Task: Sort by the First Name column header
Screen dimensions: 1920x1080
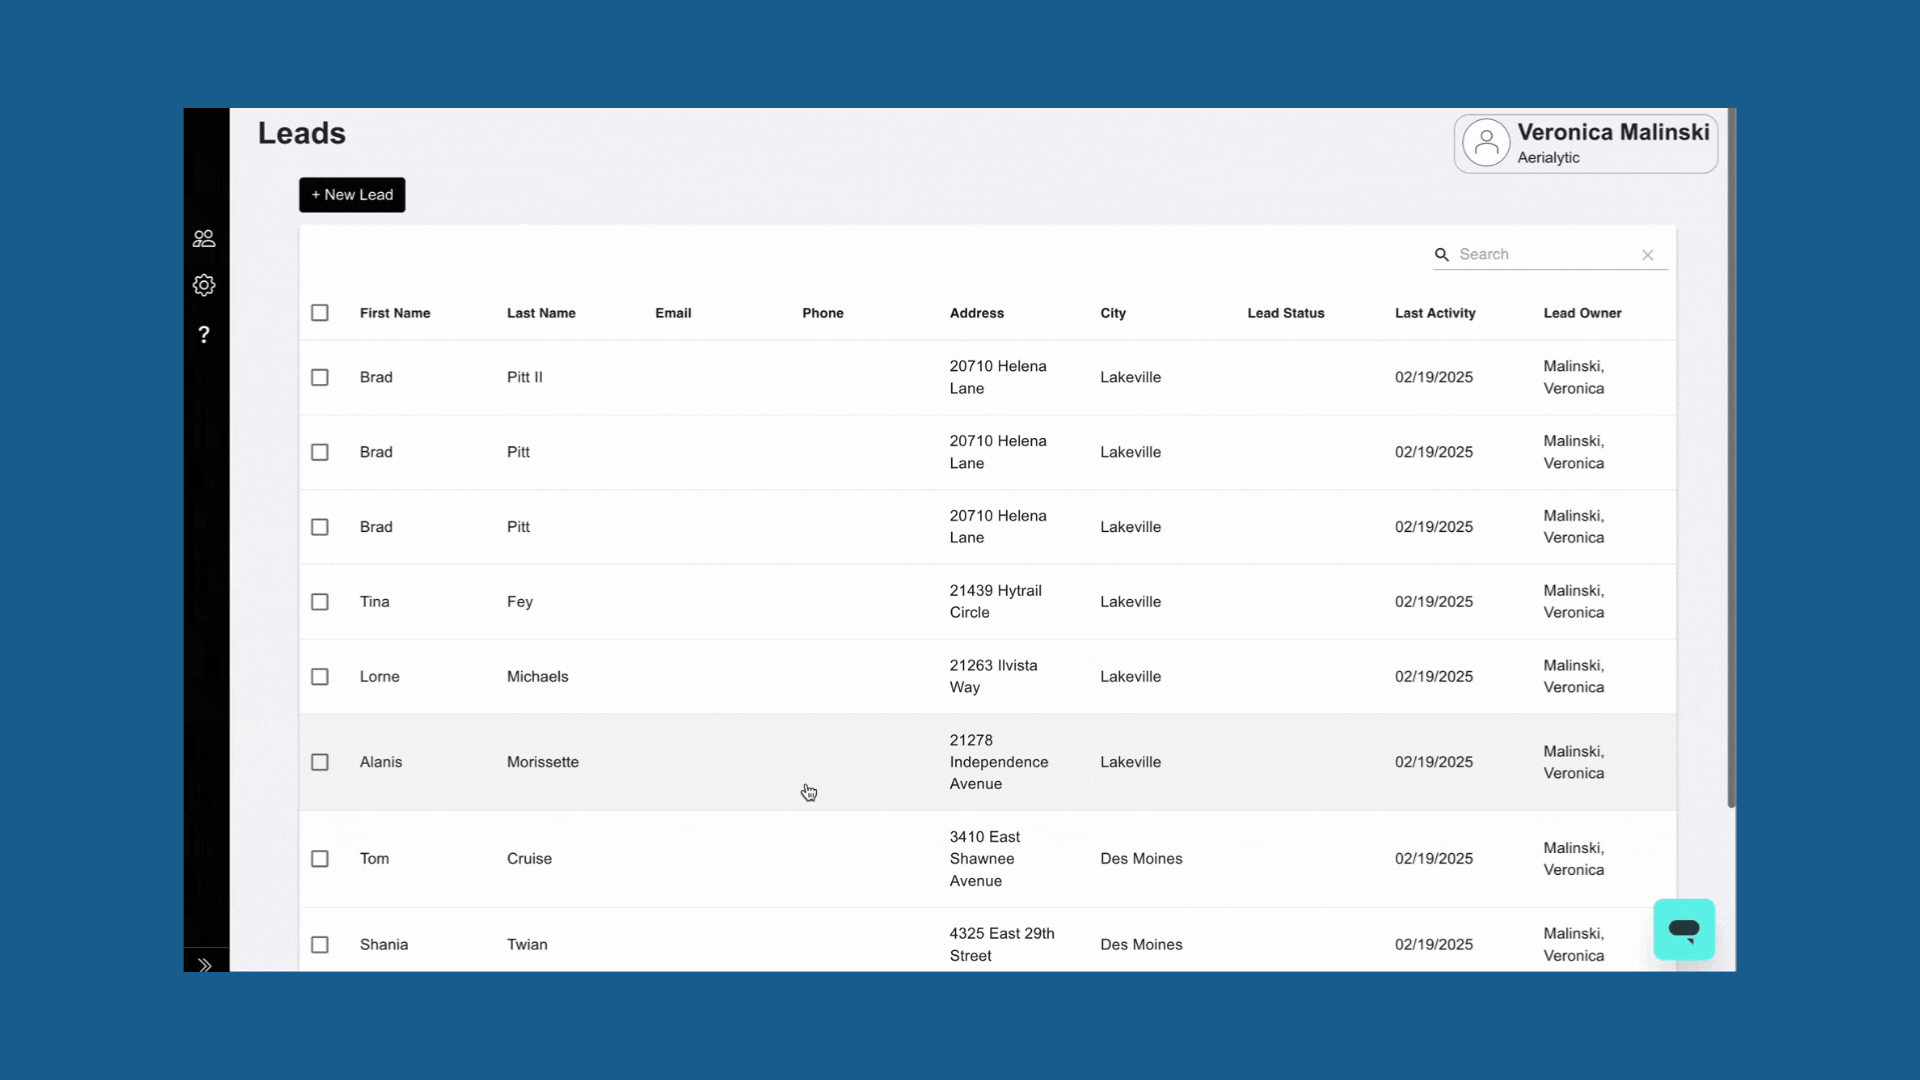Action: 395,313
